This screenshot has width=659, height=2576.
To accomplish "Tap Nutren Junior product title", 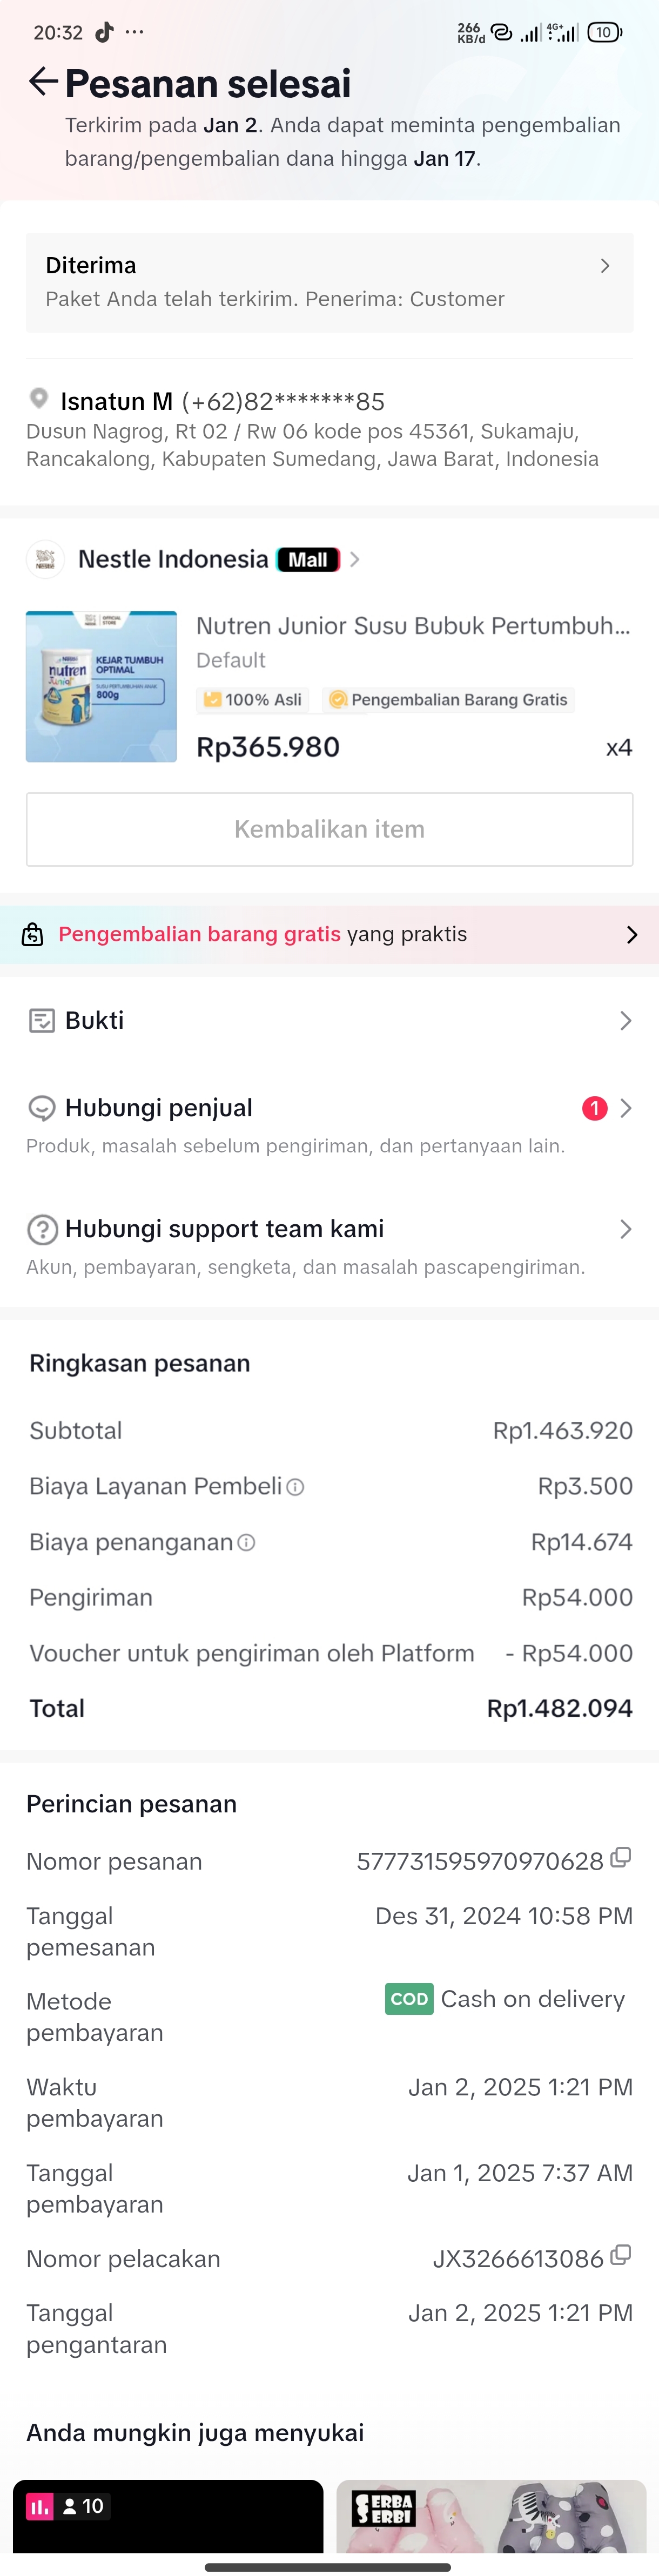I will [412, 626].
